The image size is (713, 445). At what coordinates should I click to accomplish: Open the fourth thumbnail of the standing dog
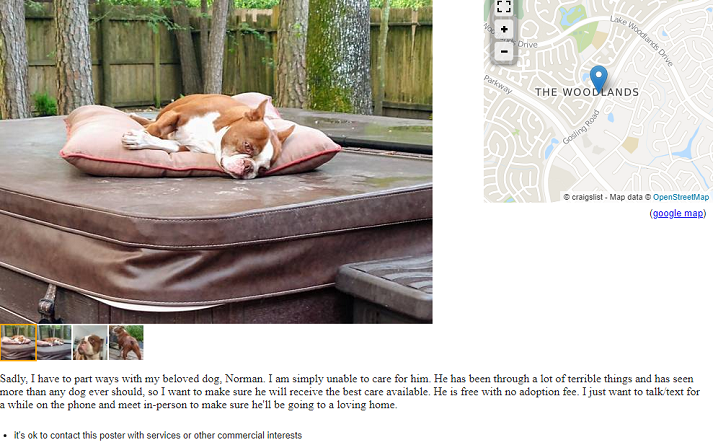click(x=126, y=342)
